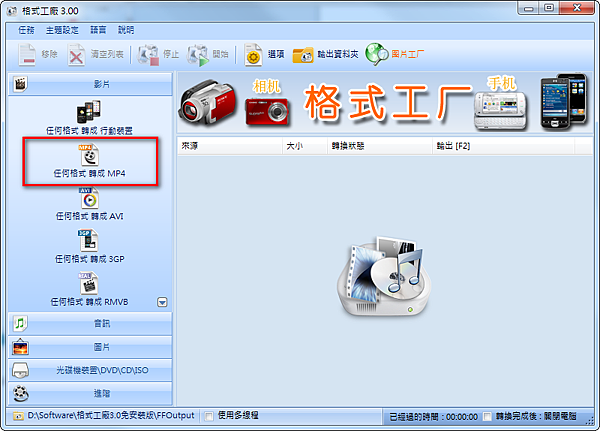This screenshot has height=431, width=600.
Task: Click the 清空列表 toolbar icon
Action: click(x=76, y=55)
